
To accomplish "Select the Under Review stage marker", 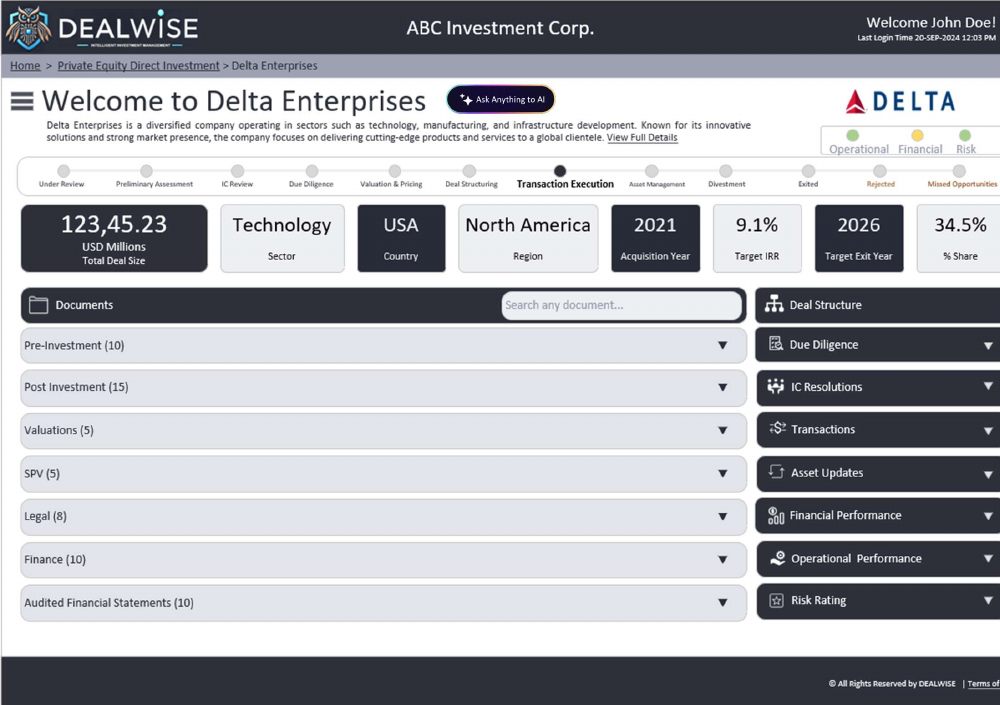I will pyautogui.click(x=63, y=171).
